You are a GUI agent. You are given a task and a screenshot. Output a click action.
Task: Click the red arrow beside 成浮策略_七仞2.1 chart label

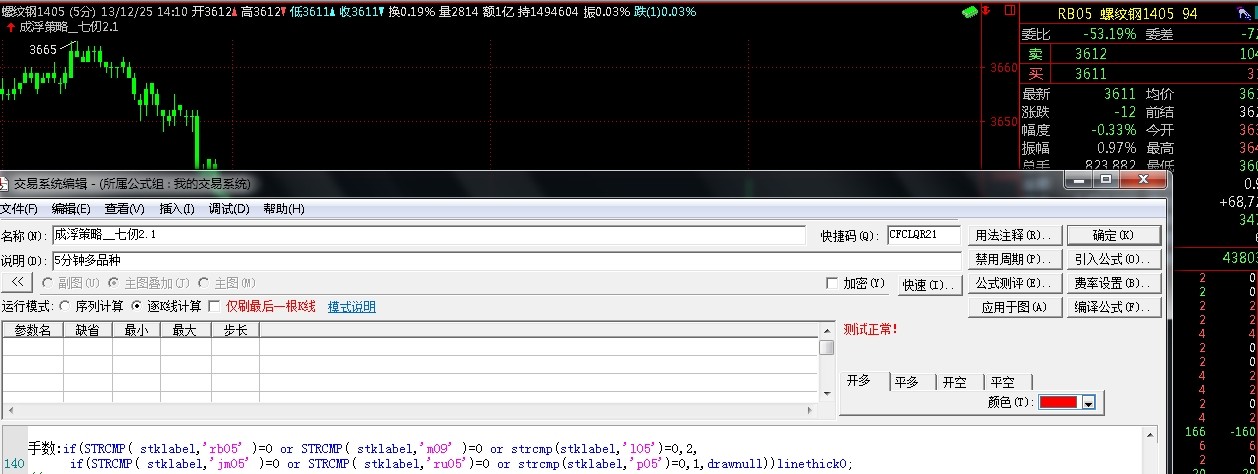pos(10,27)
